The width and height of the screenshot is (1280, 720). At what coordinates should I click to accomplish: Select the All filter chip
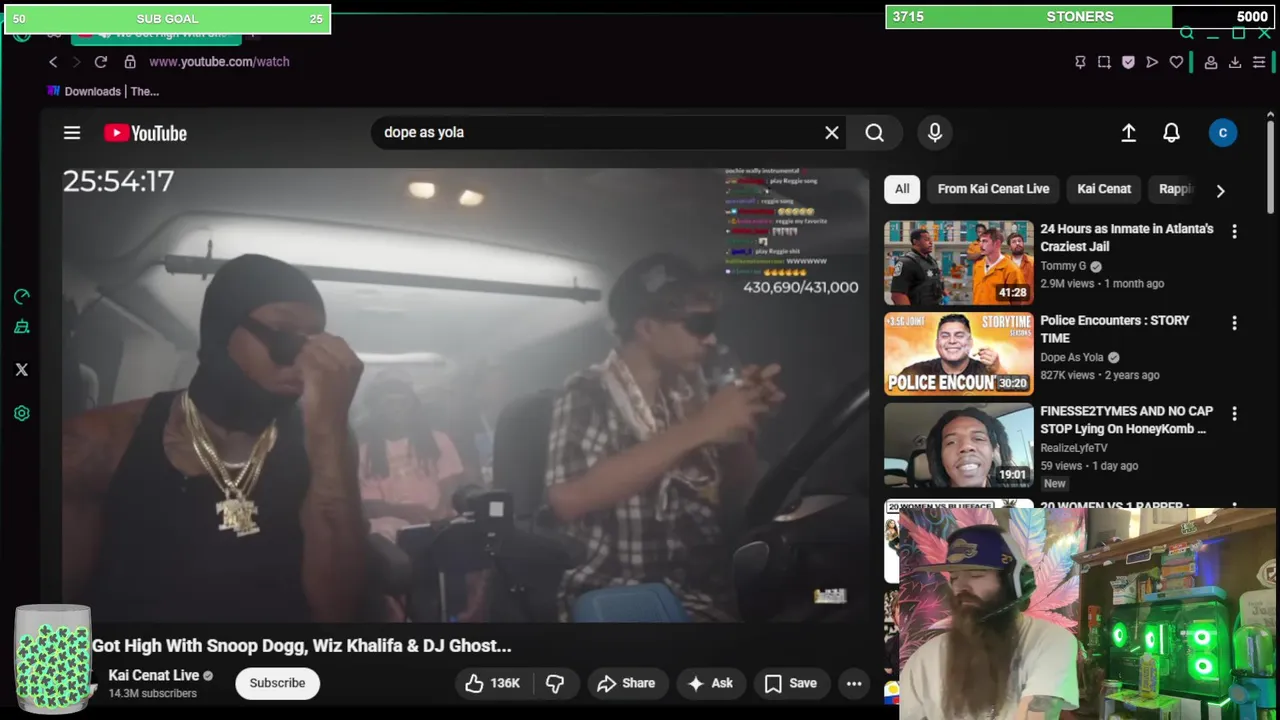pyautogui.click(x=902, y=189)
